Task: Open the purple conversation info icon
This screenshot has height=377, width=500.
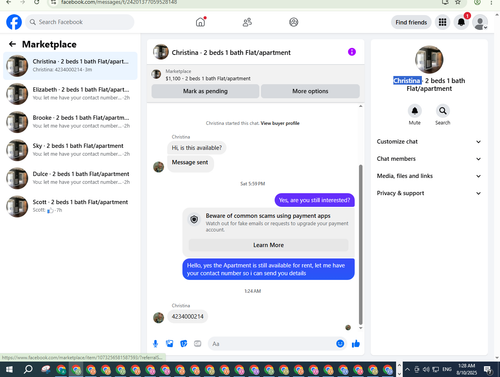Action: (x=352, y=52)
